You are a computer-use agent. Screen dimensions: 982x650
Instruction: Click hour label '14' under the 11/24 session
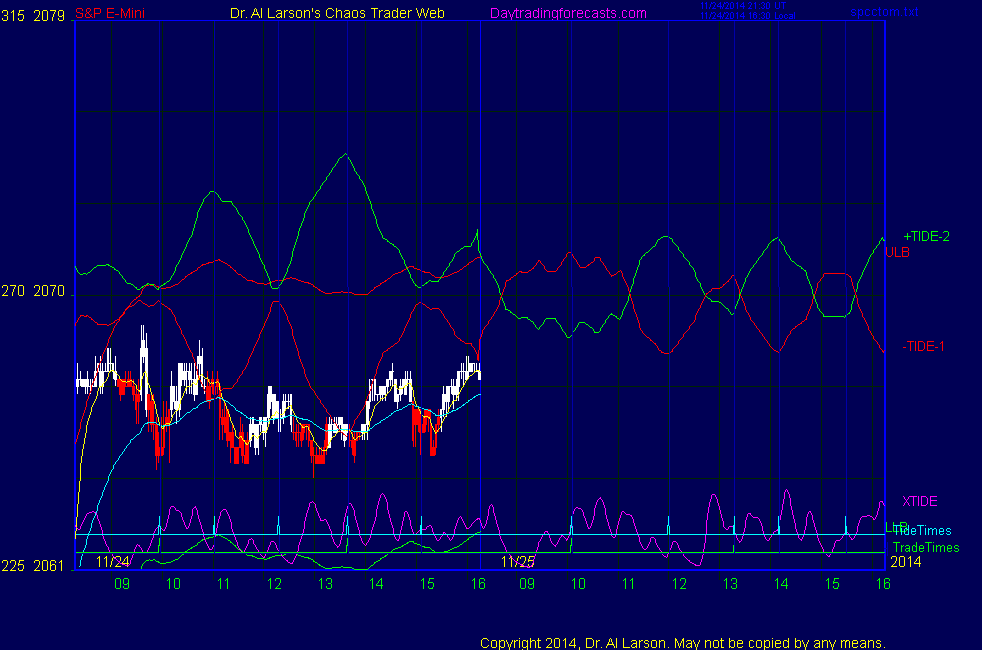click(376, 584)
